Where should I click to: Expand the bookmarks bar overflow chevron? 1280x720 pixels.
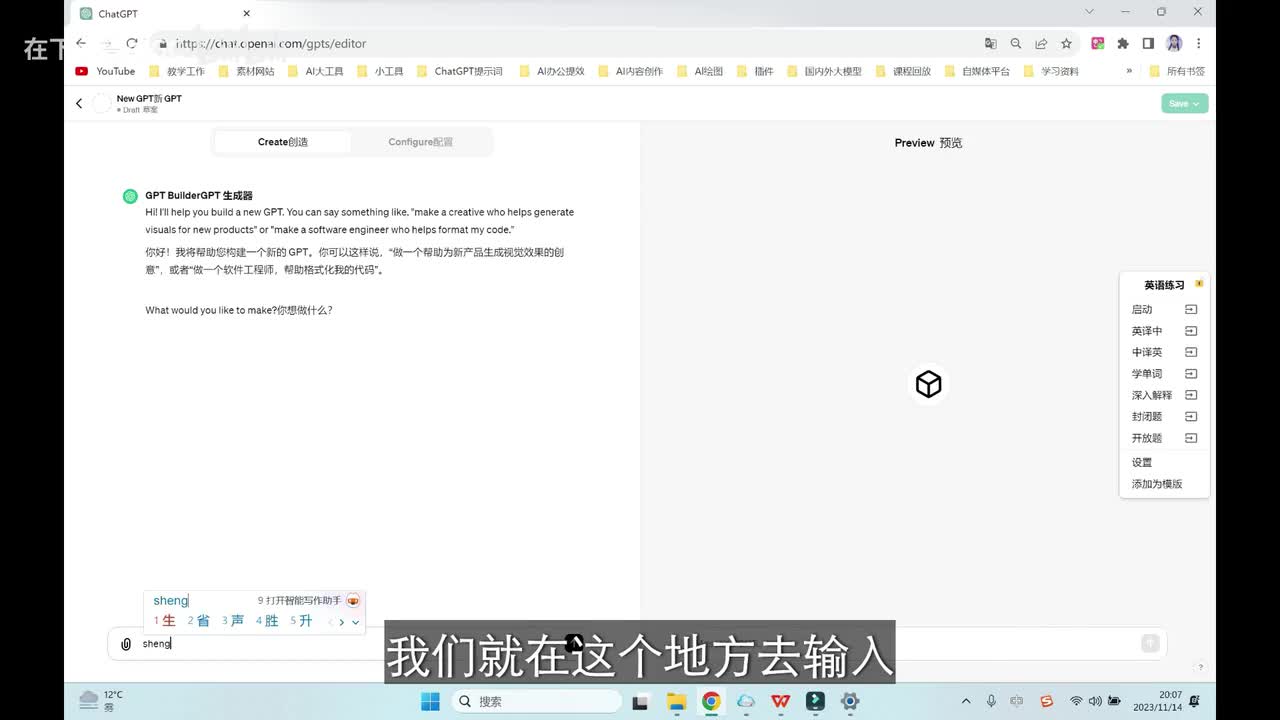pyautogui.click(x=1129, y=71)
